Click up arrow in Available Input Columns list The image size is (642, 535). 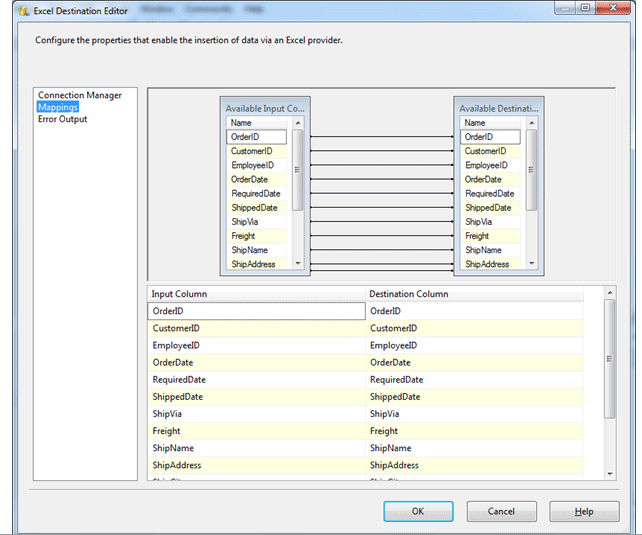[297, 123]
